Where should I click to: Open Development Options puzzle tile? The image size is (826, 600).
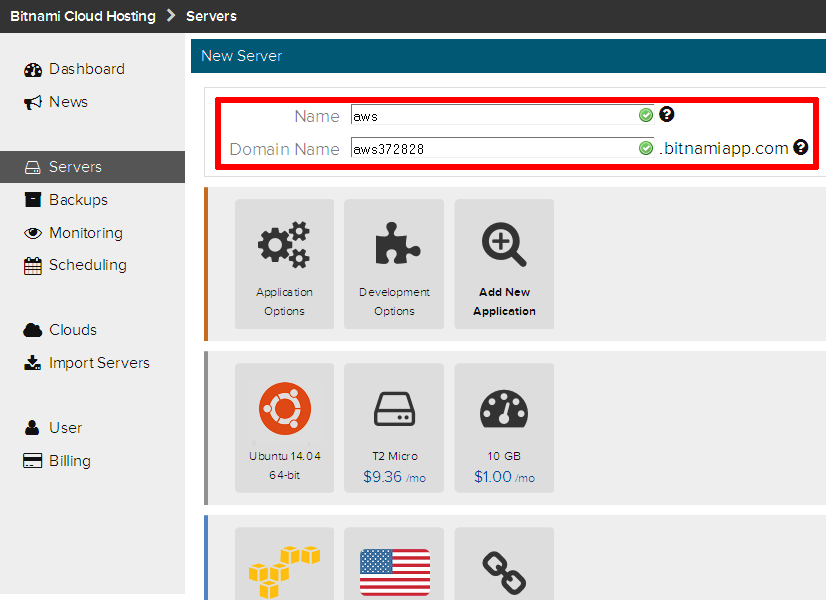coord(394,264)
